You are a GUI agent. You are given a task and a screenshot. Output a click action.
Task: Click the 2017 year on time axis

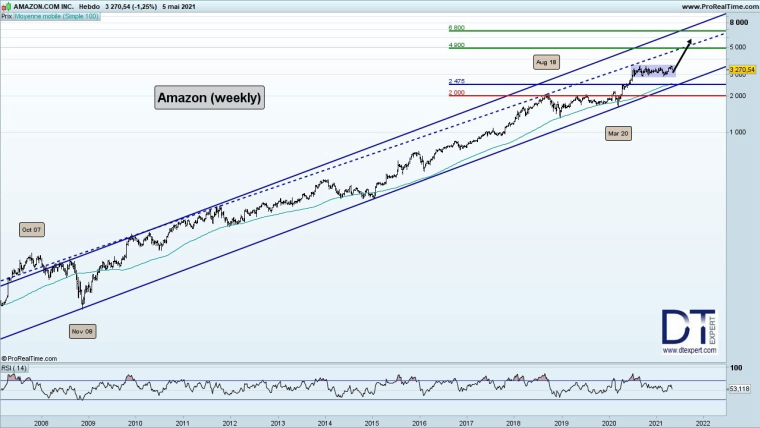pyautogui.click(x=467, y=423)
